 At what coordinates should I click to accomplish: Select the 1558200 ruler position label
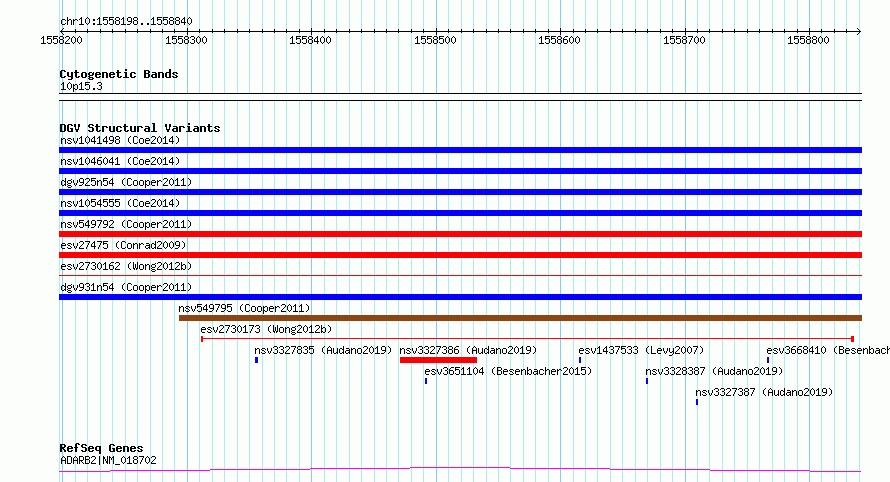(61, 40)
